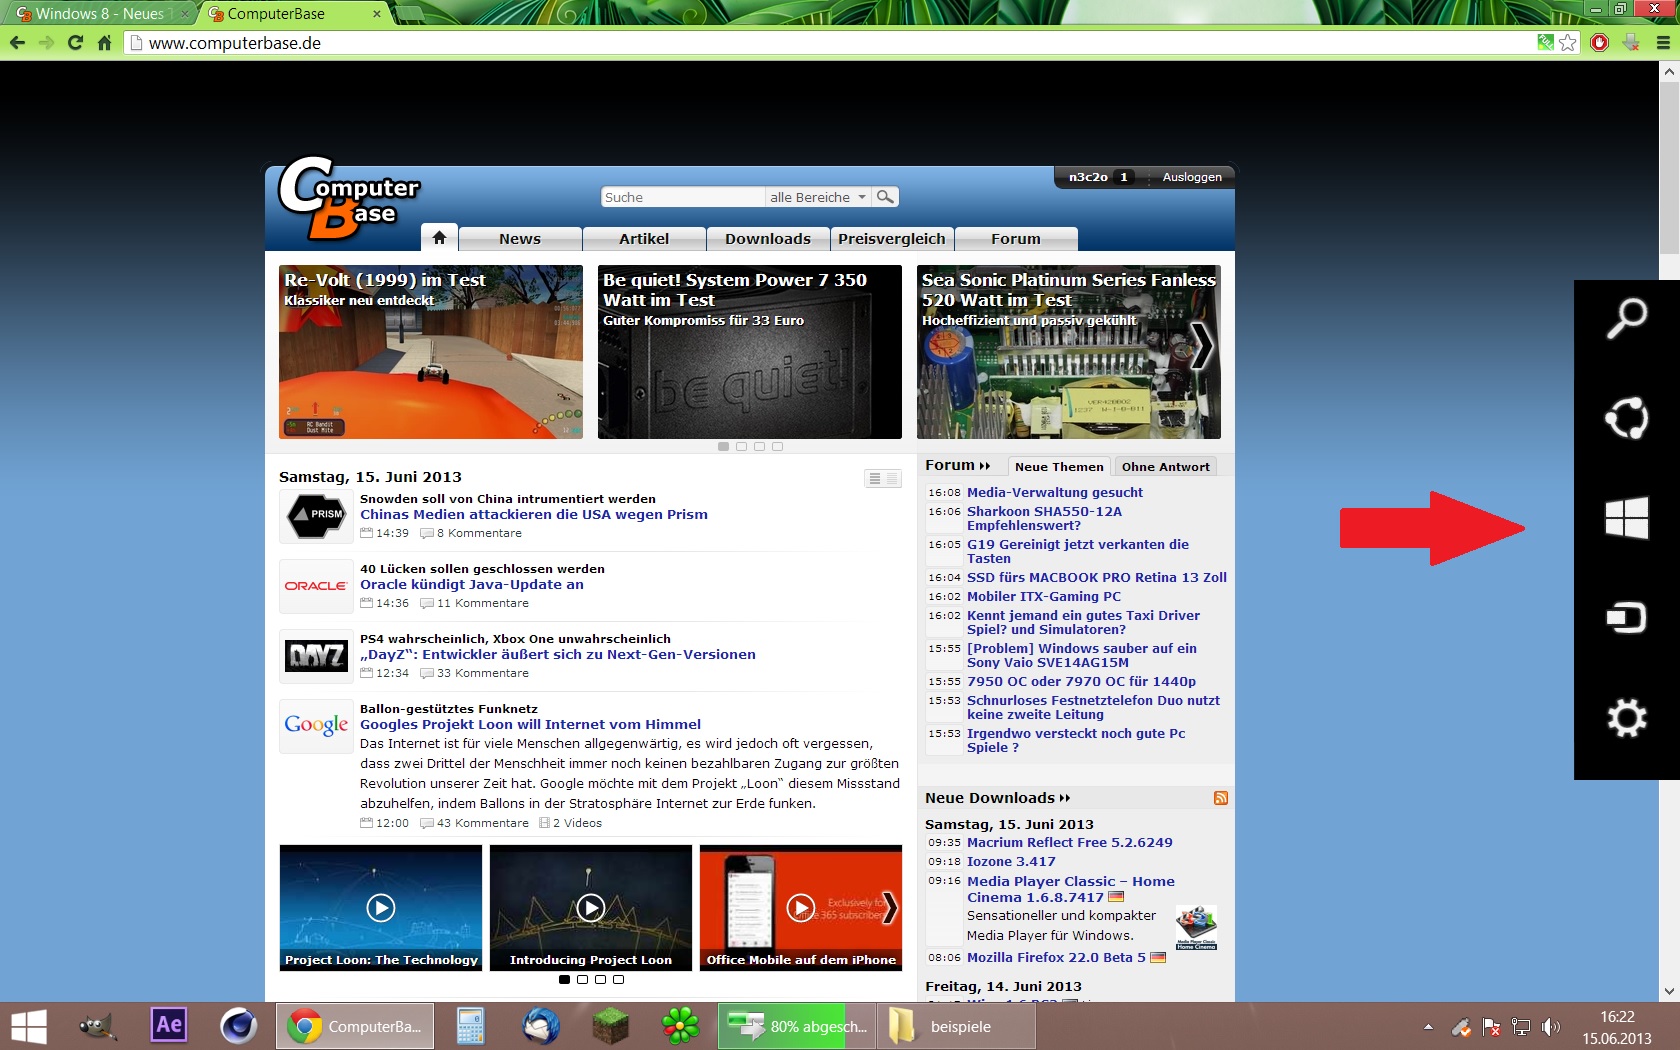Screen dimensions: 1680x1050
Task: Open the n3c2o user profile link
Action: [1088, 177]
